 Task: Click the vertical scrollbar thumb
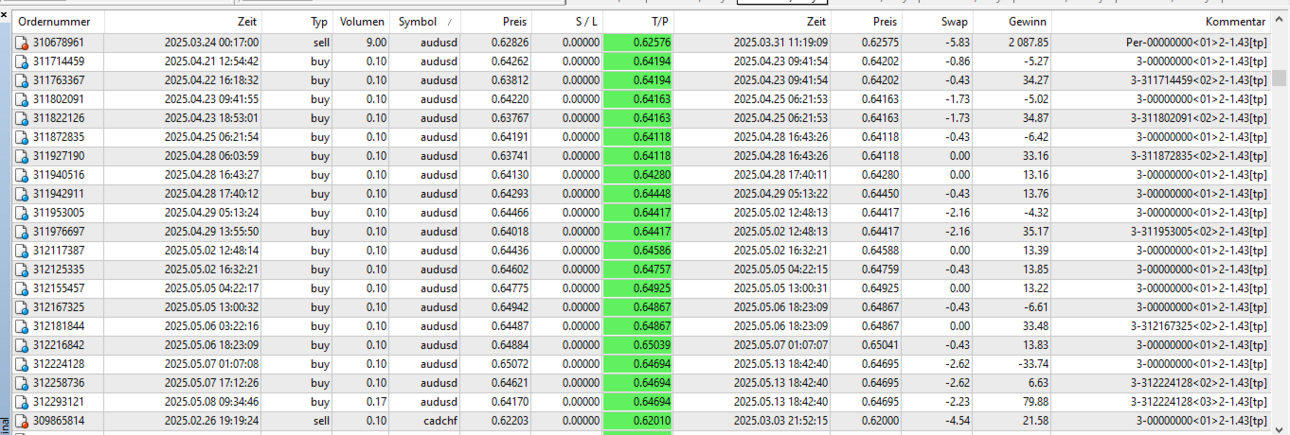(1279, 77)
